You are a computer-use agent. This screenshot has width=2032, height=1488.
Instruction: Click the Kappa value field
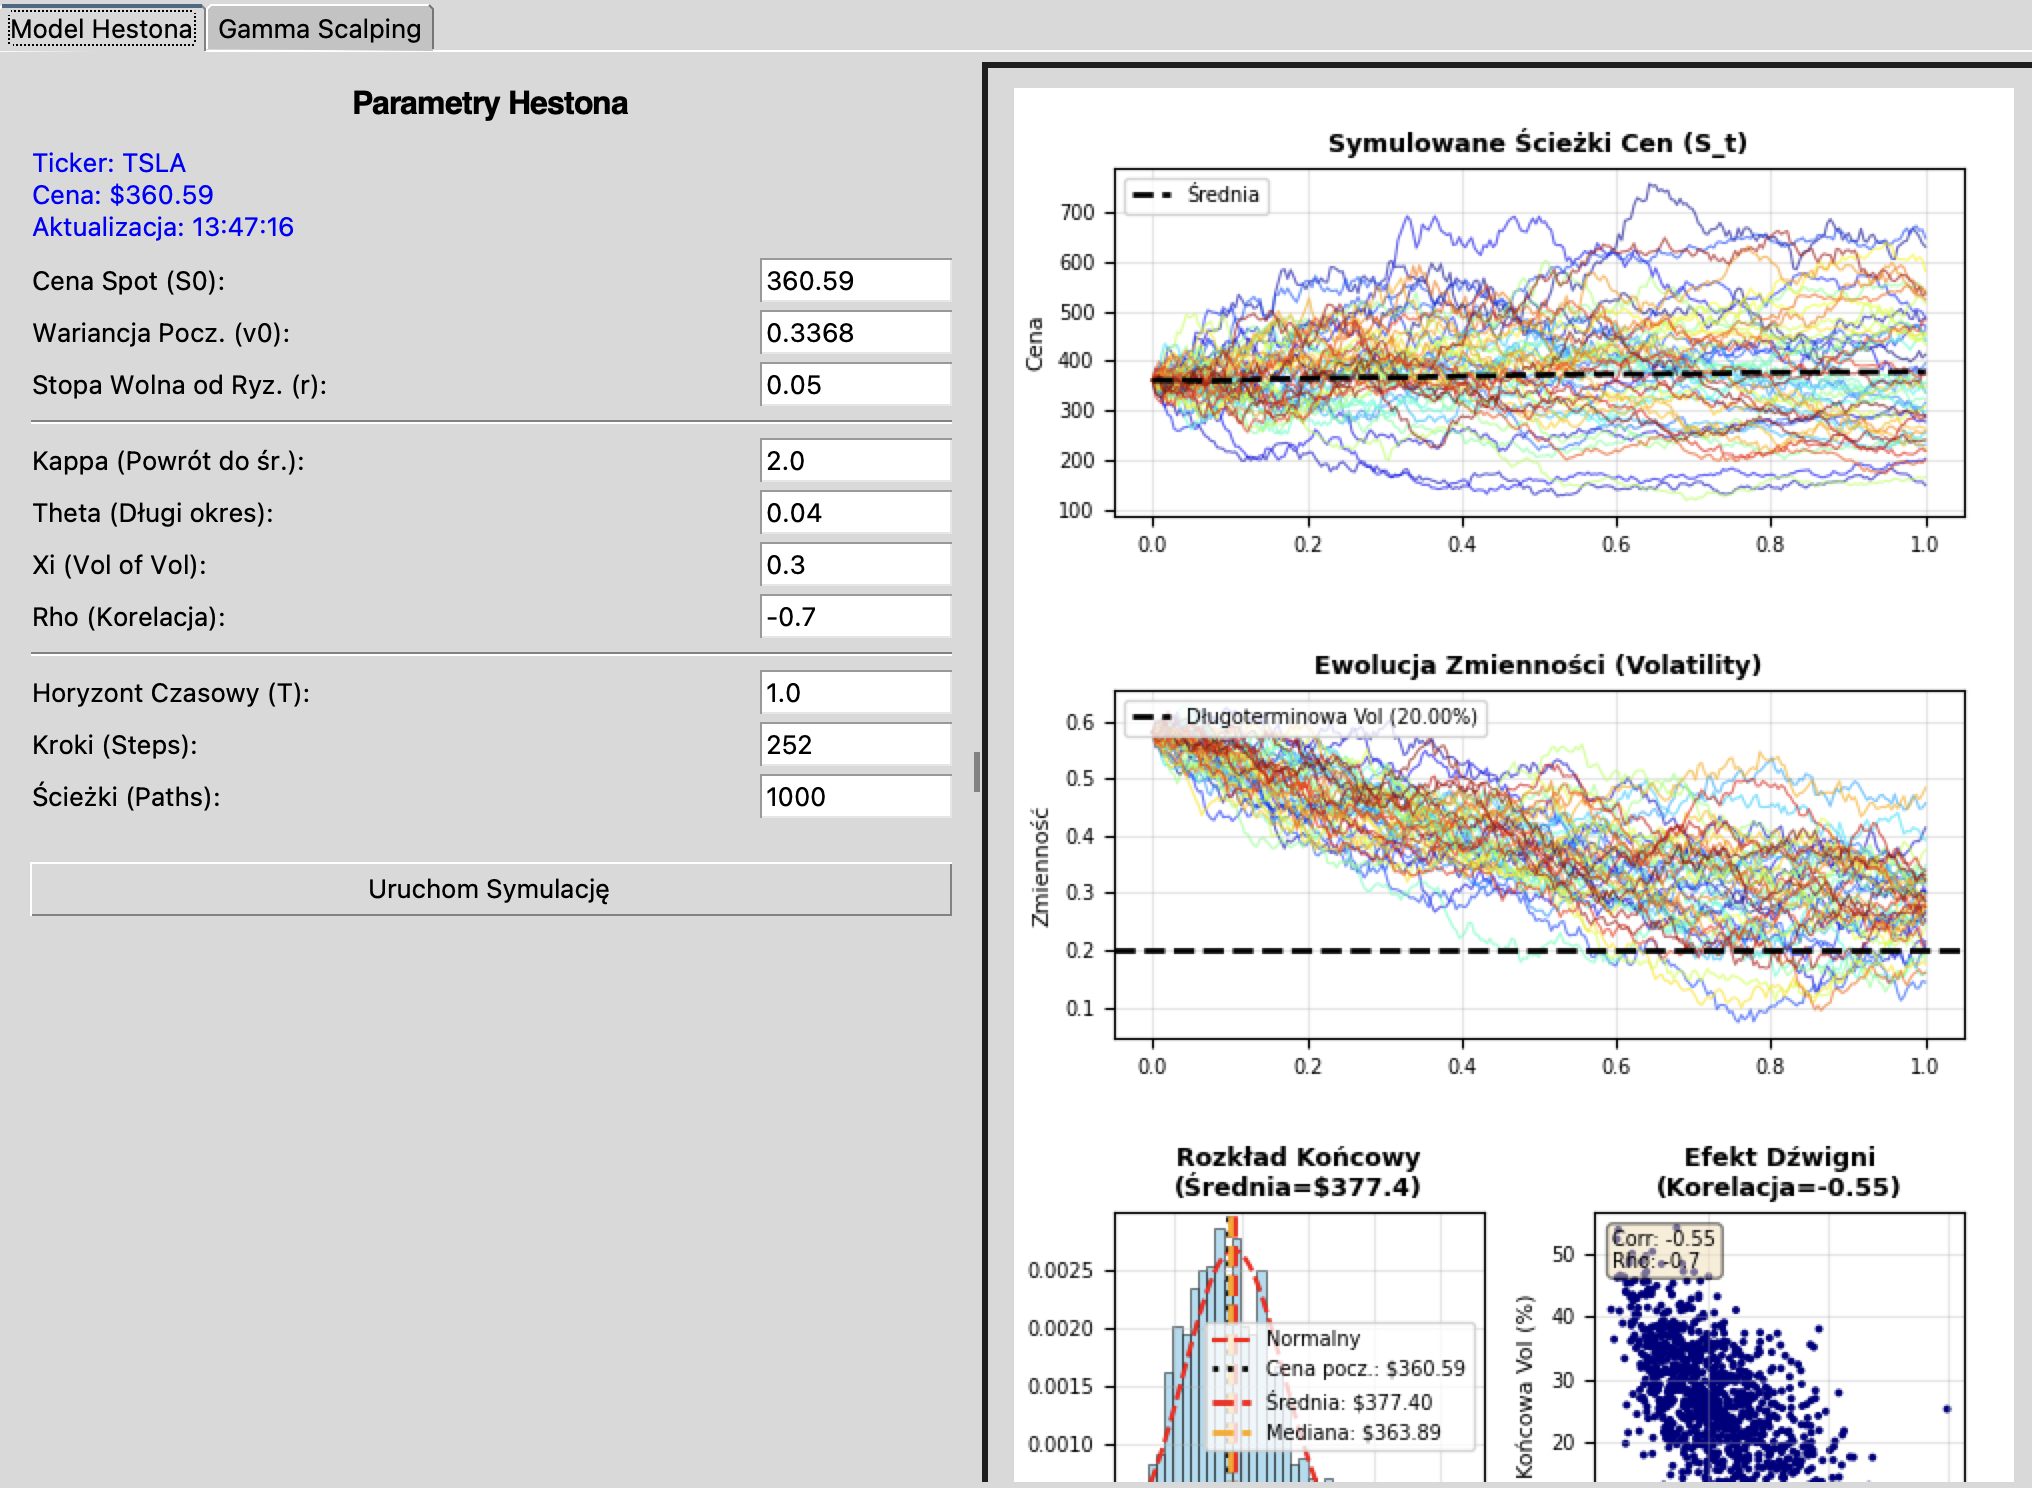[855, 461]
